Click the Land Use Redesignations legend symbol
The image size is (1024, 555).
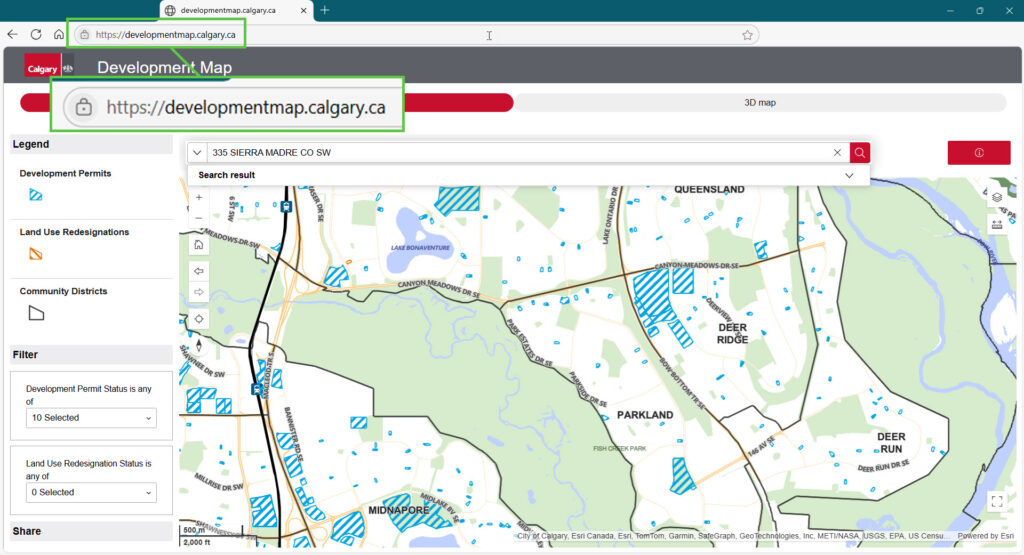coord(36,253)
